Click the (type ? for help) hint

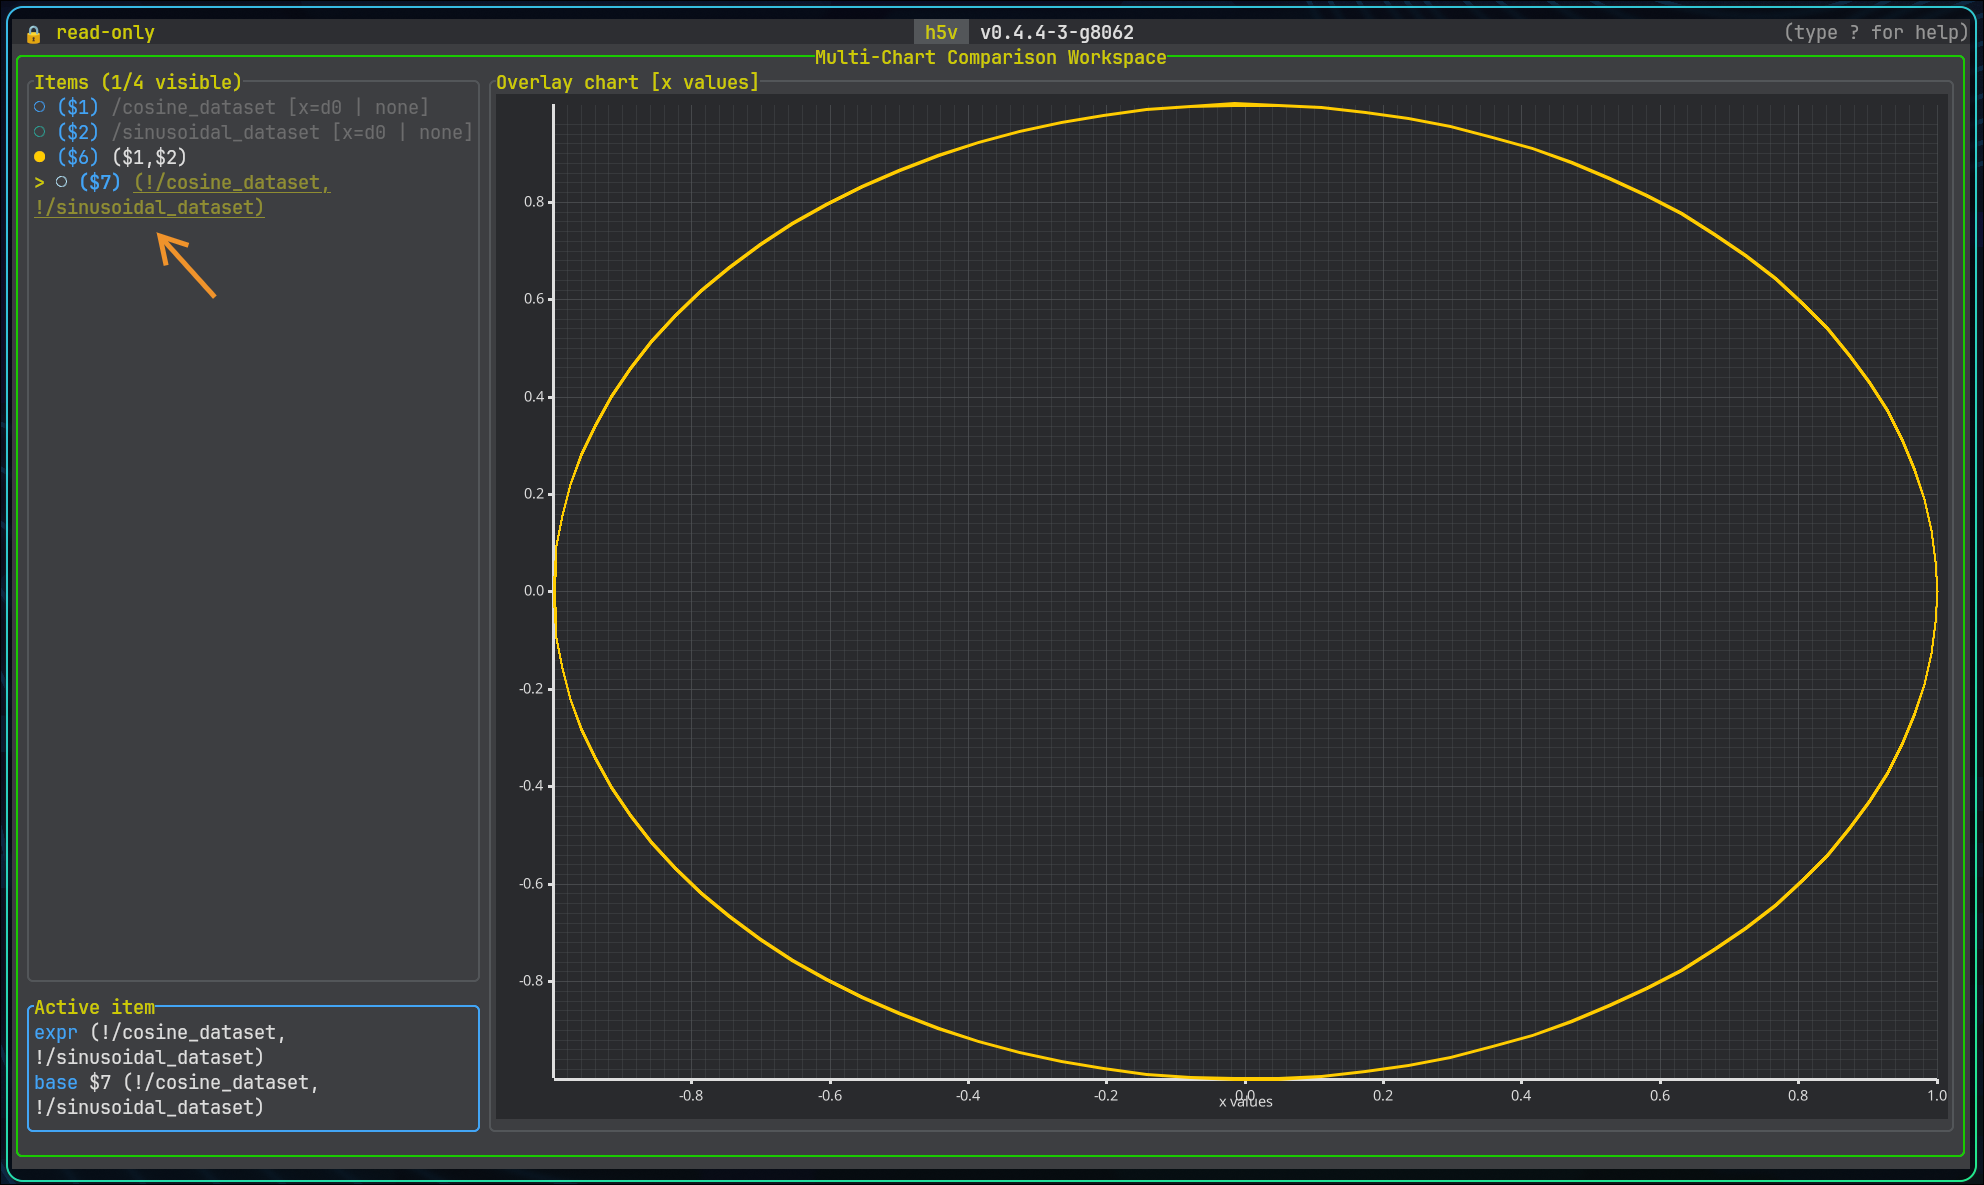click(1876, 32)
